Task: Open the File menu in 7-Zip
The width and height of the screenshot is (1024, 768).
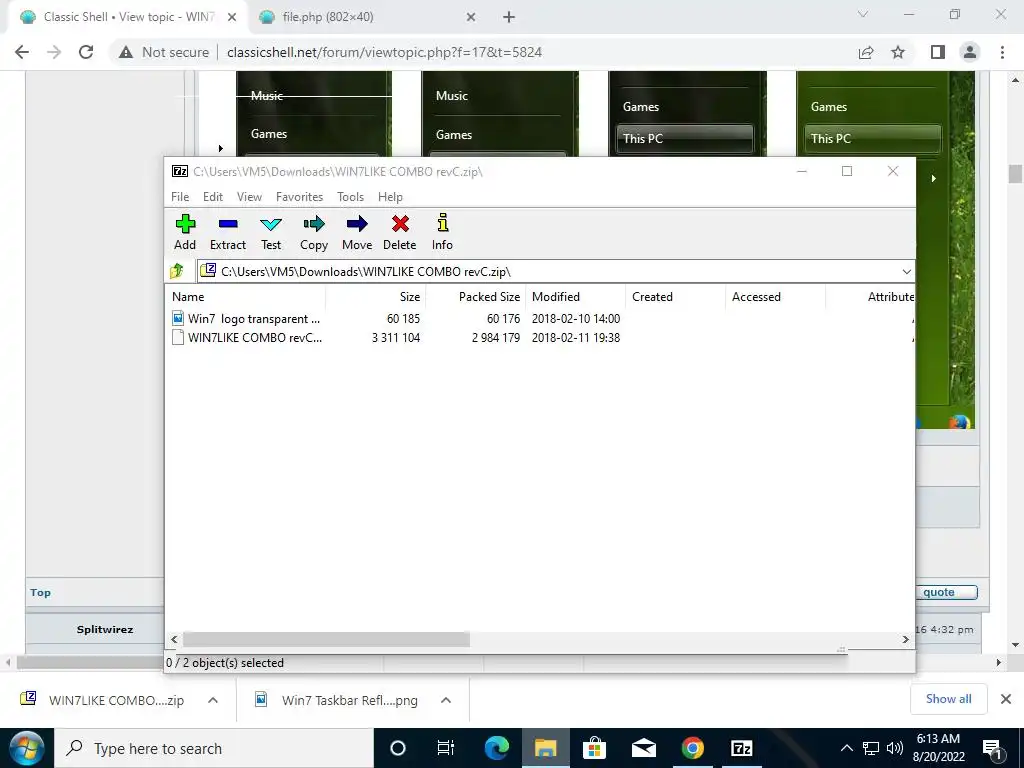Action: [180, 197]
